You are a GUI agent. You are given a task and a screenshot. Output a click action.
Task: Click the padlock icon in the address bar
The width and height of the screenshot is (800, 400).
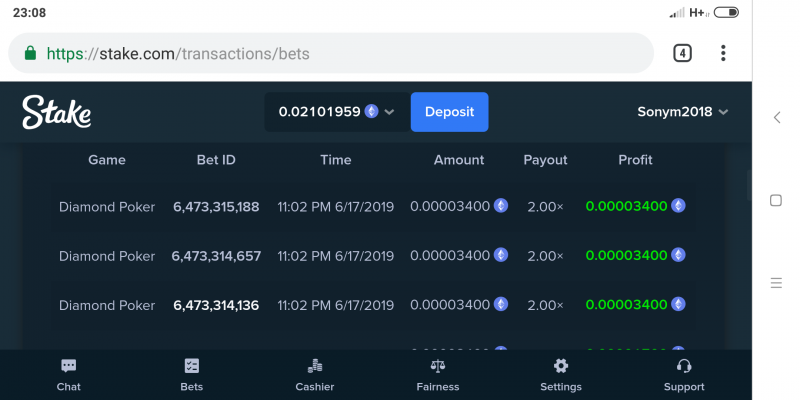click(30, 53)
